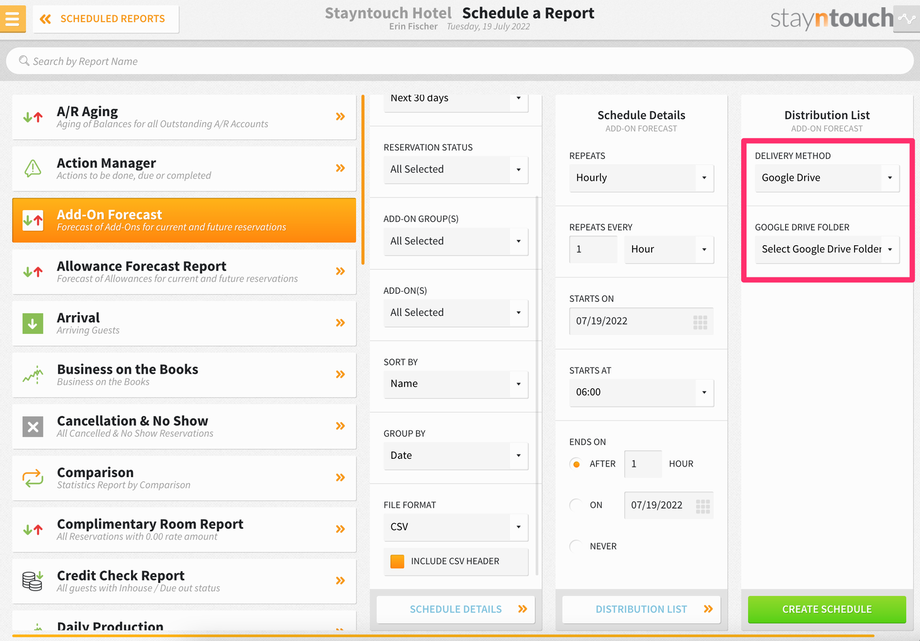Open the Ends On calendar grid icon

coord(703,506)
